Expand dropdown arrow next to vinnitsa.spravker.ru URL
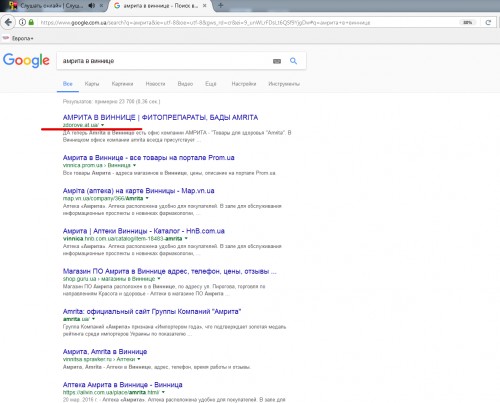The image size is (500, 403). coord(139,359)
